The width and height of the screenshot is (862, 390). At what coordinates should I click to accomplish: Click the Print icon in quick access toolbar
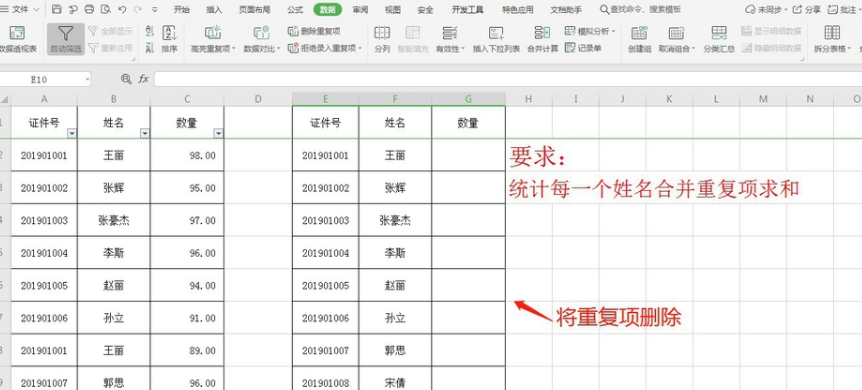pyautogui.click(x=89, y=9)
